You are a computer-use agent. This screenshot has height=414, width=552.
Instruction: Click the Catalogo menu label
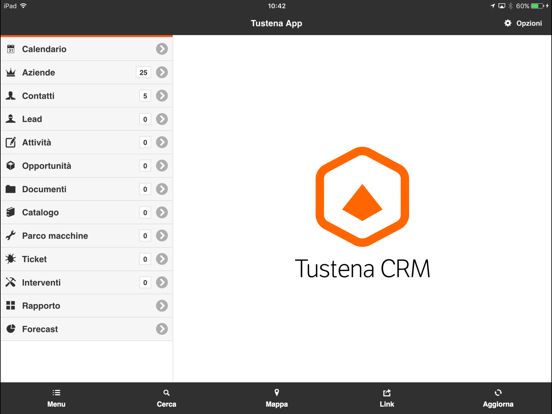pyautogui.click(x=40, y=213)
